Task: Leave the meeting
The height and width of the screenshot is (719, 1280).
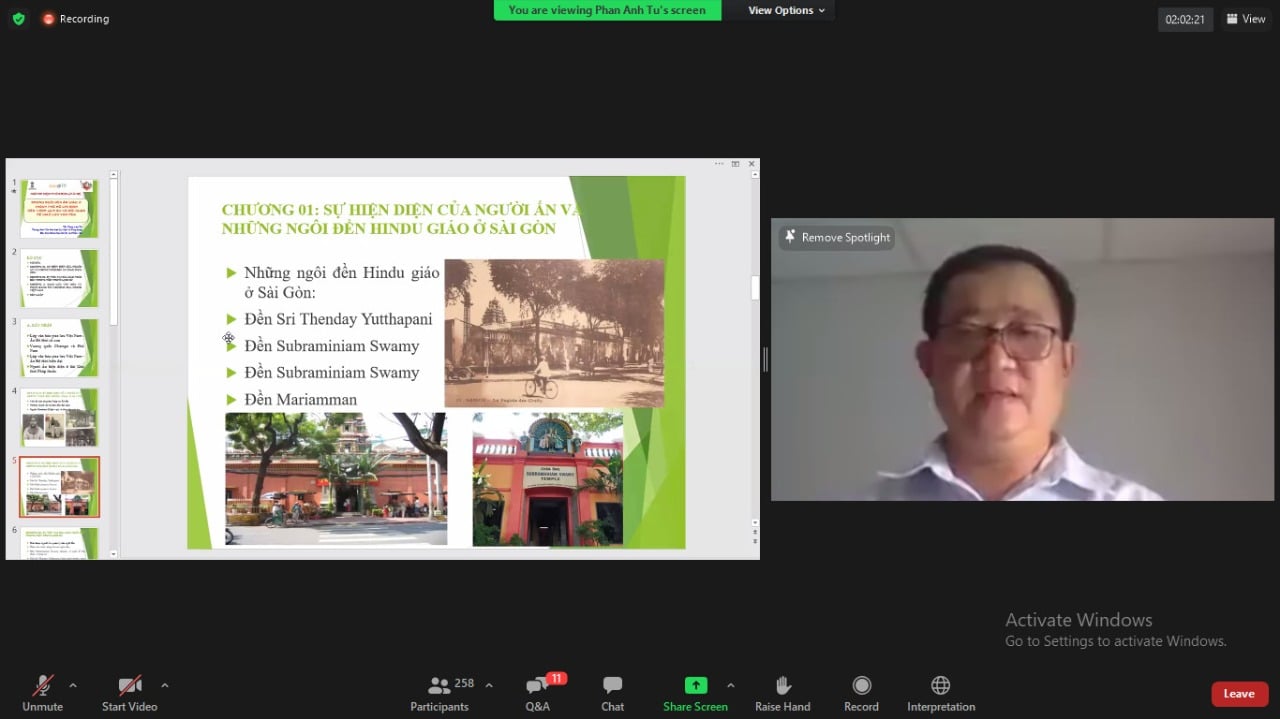Action: click(x=1239, y=694)
